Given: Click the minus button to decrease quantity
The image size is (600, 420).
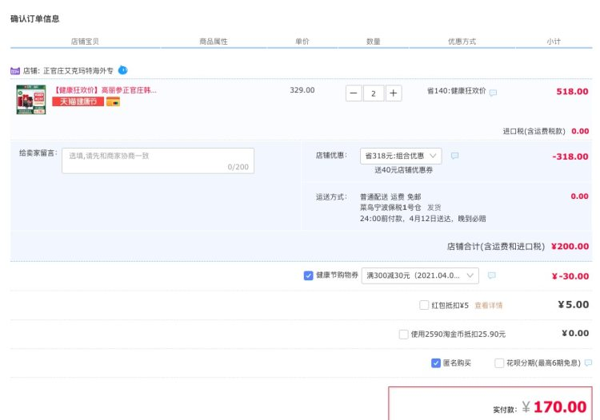Looking at the screenshot, I should tap(354, 93).
